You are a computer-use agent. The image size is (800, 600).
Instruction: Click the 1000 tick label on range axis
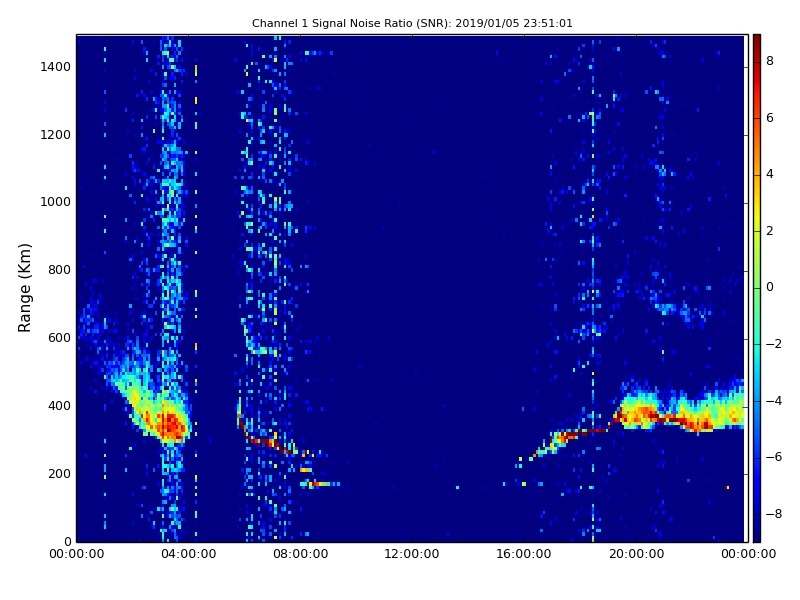pyautogui.click(x=56, y=202)
